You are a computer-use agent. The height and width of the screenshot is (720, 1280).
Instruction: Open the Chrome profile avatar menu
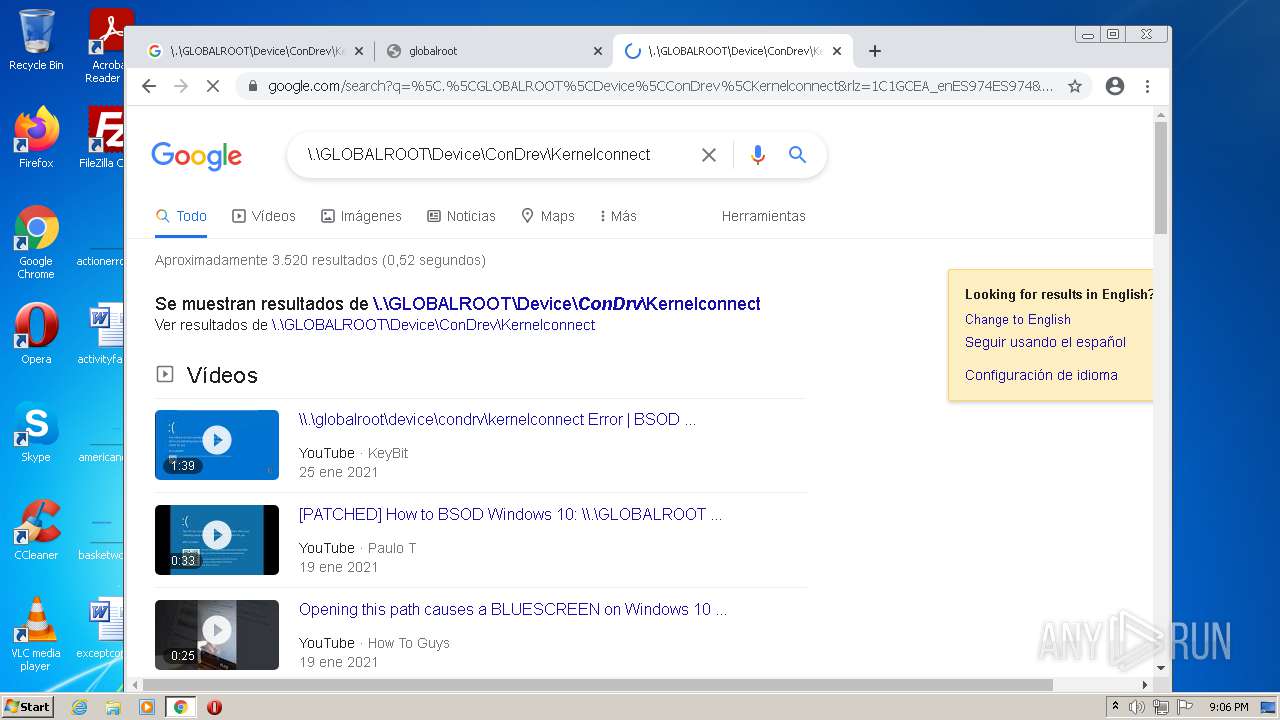click(x=1115, y=86)
